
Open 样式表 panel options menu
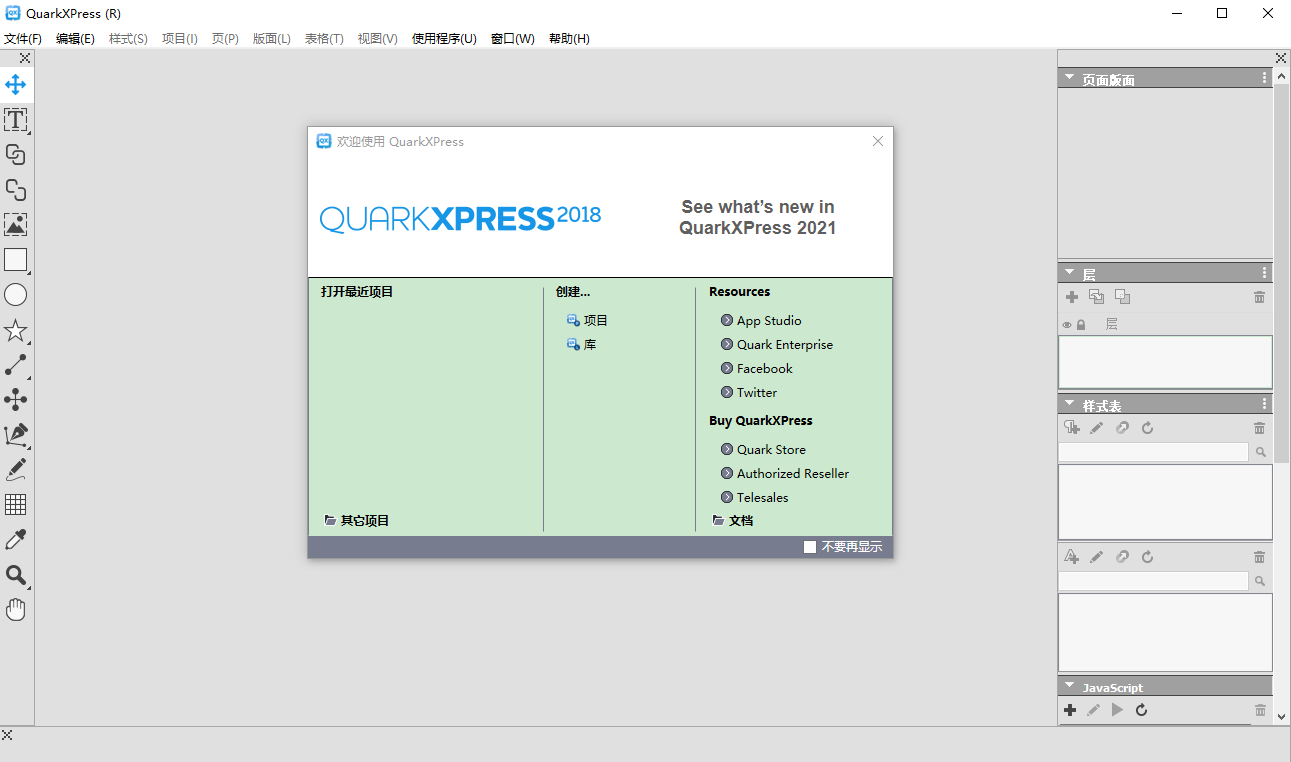[1265, 404]
